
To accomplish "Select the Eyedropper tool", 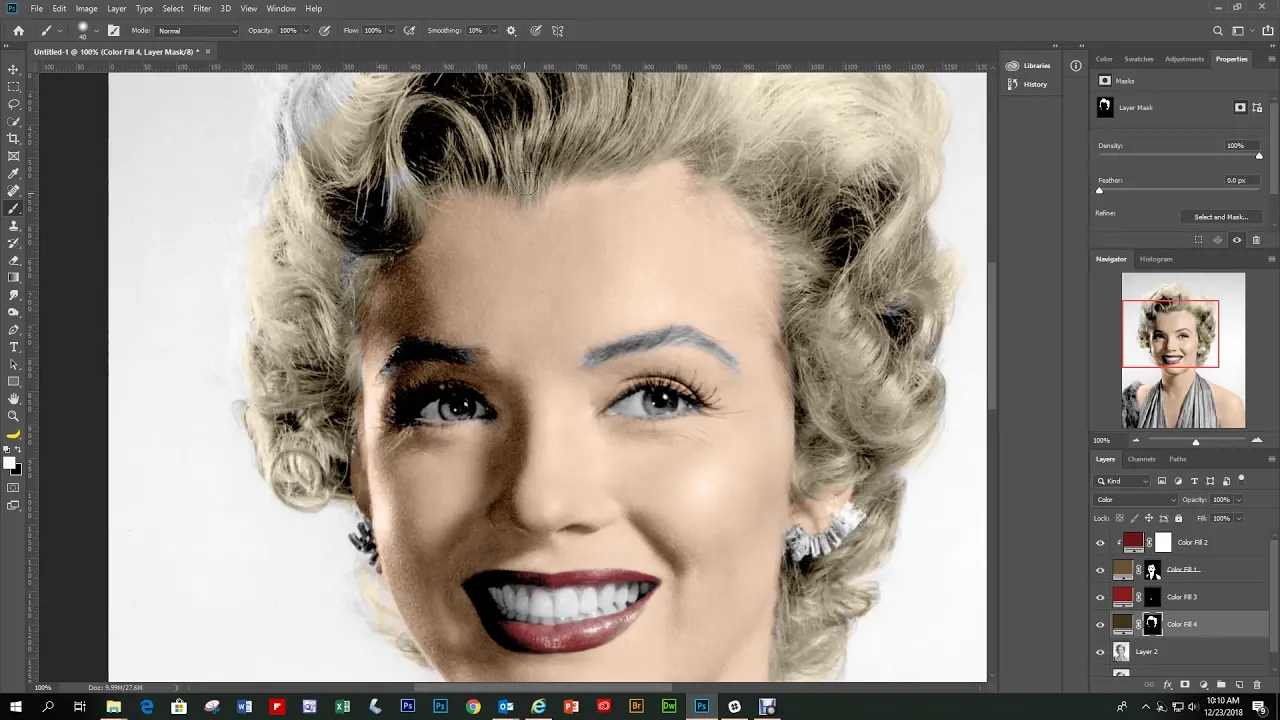I will click(13, 174).
